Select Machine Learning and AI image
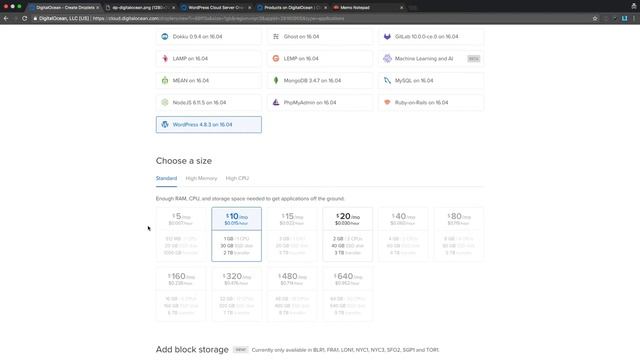 [431, 58]
